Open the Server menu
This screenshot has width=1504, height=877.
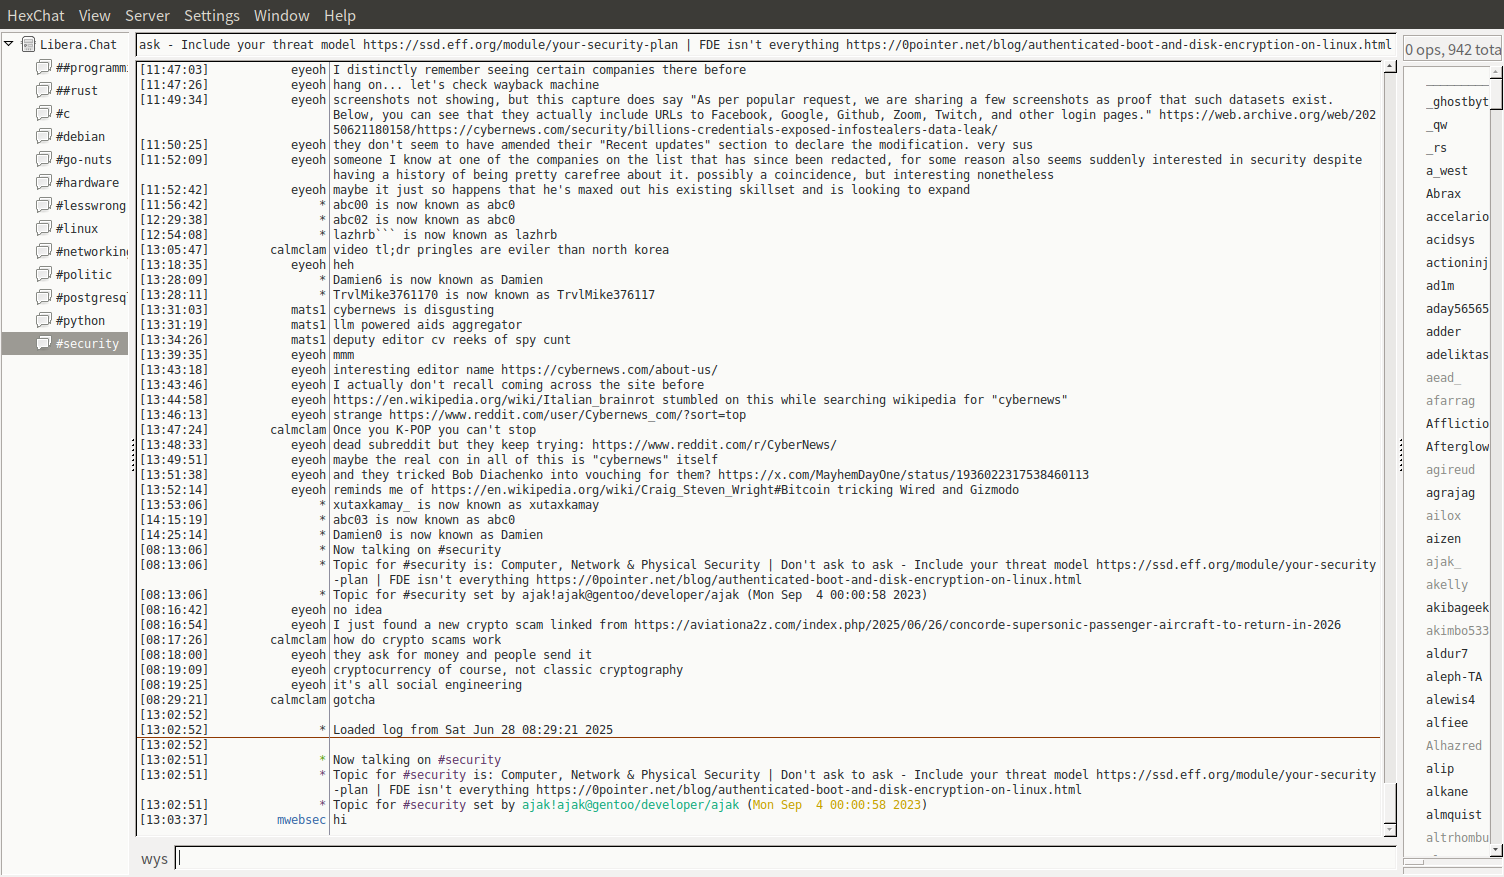pos(147,15)
